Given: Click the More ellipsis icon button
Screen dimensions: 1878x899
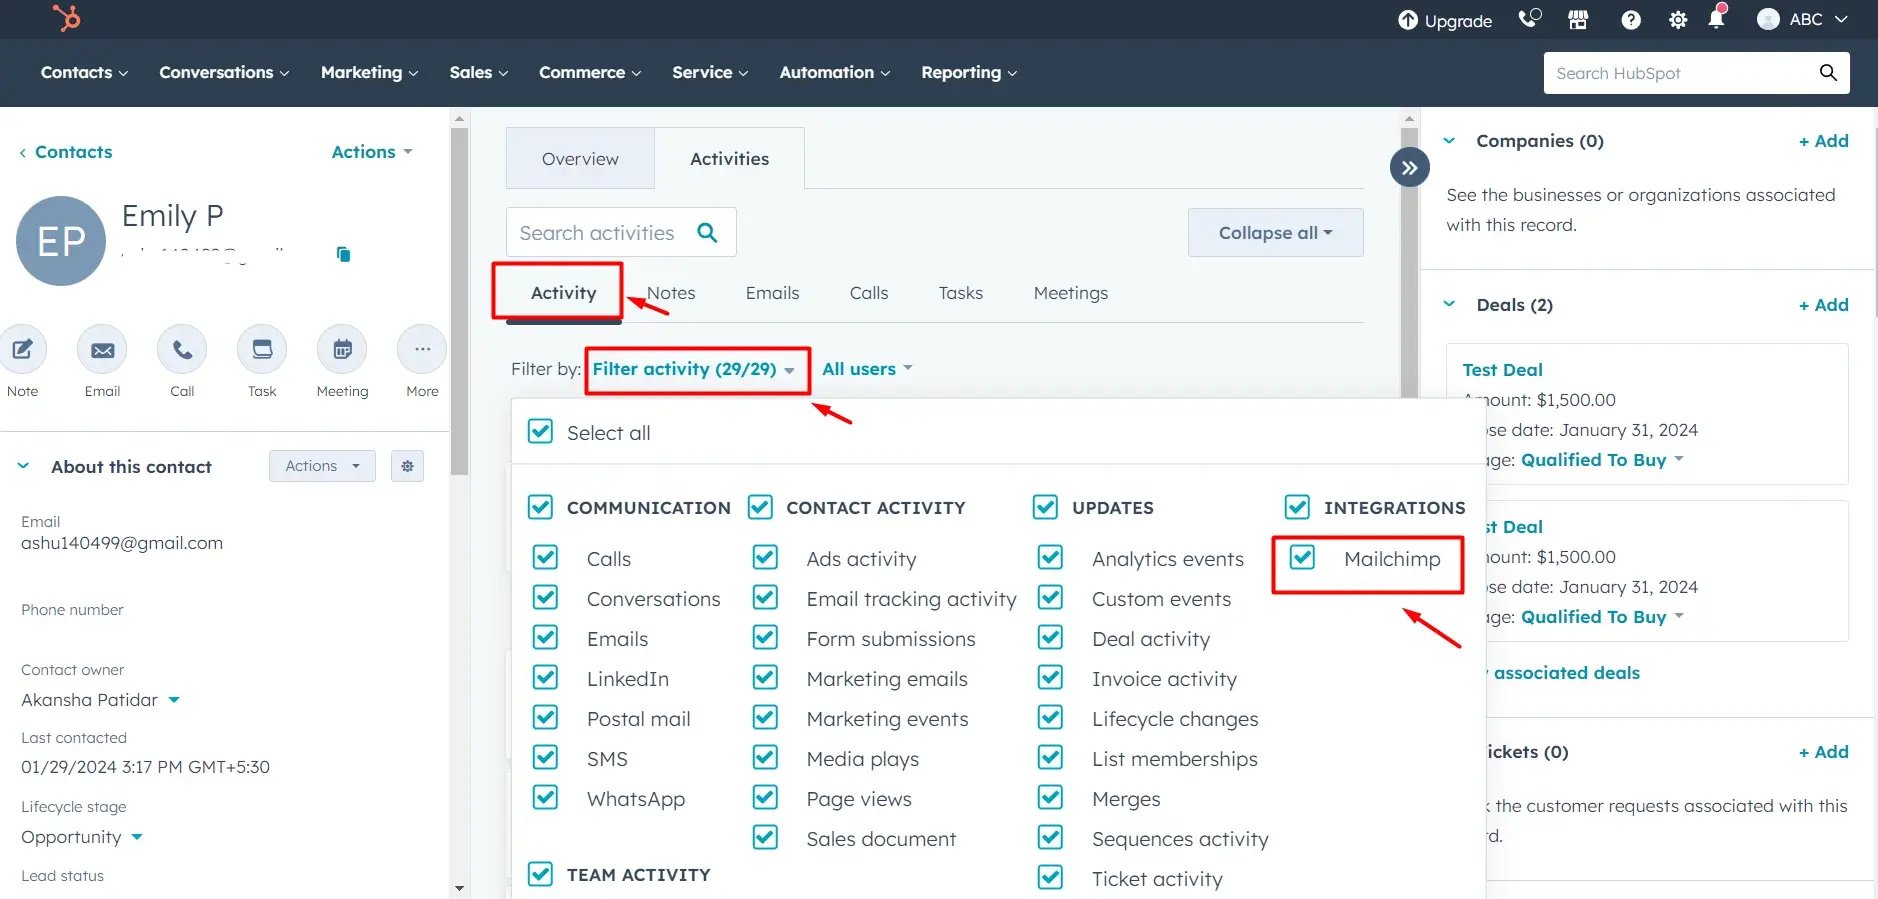Looking at the screenshot, I should coord(422,349).
